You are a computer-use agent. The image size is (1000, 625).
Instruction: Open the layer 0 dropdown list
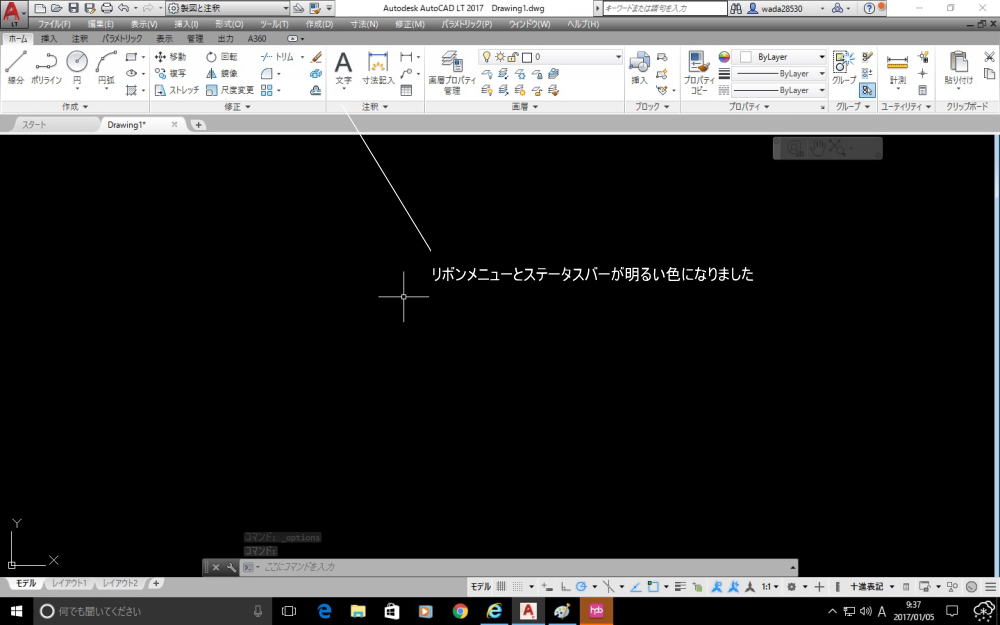618,57
